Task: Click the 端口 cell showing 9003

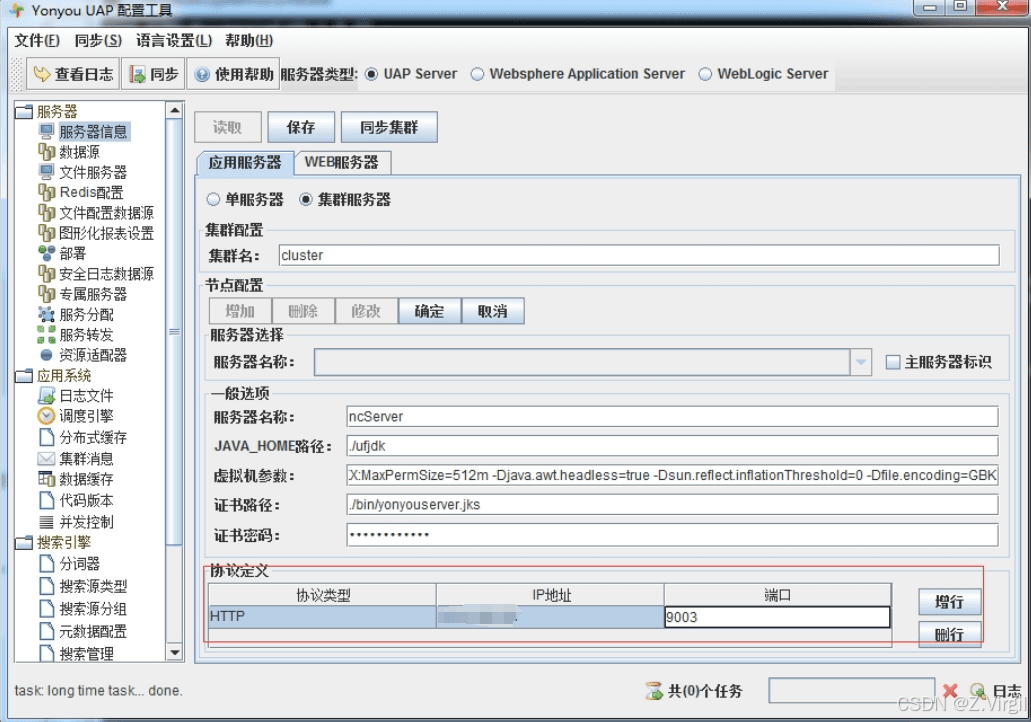Action: tap(777, 617)
